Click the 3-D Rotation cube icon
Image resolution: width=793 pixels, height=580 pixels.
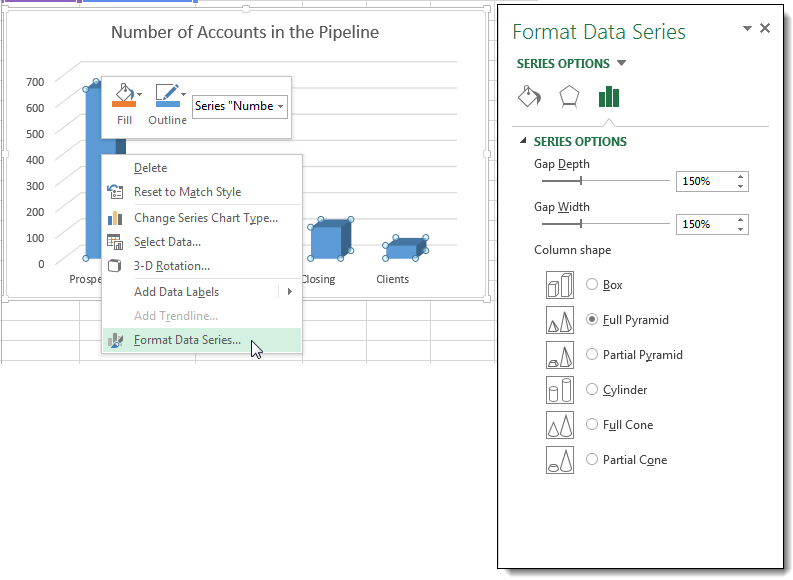[115, 265]
